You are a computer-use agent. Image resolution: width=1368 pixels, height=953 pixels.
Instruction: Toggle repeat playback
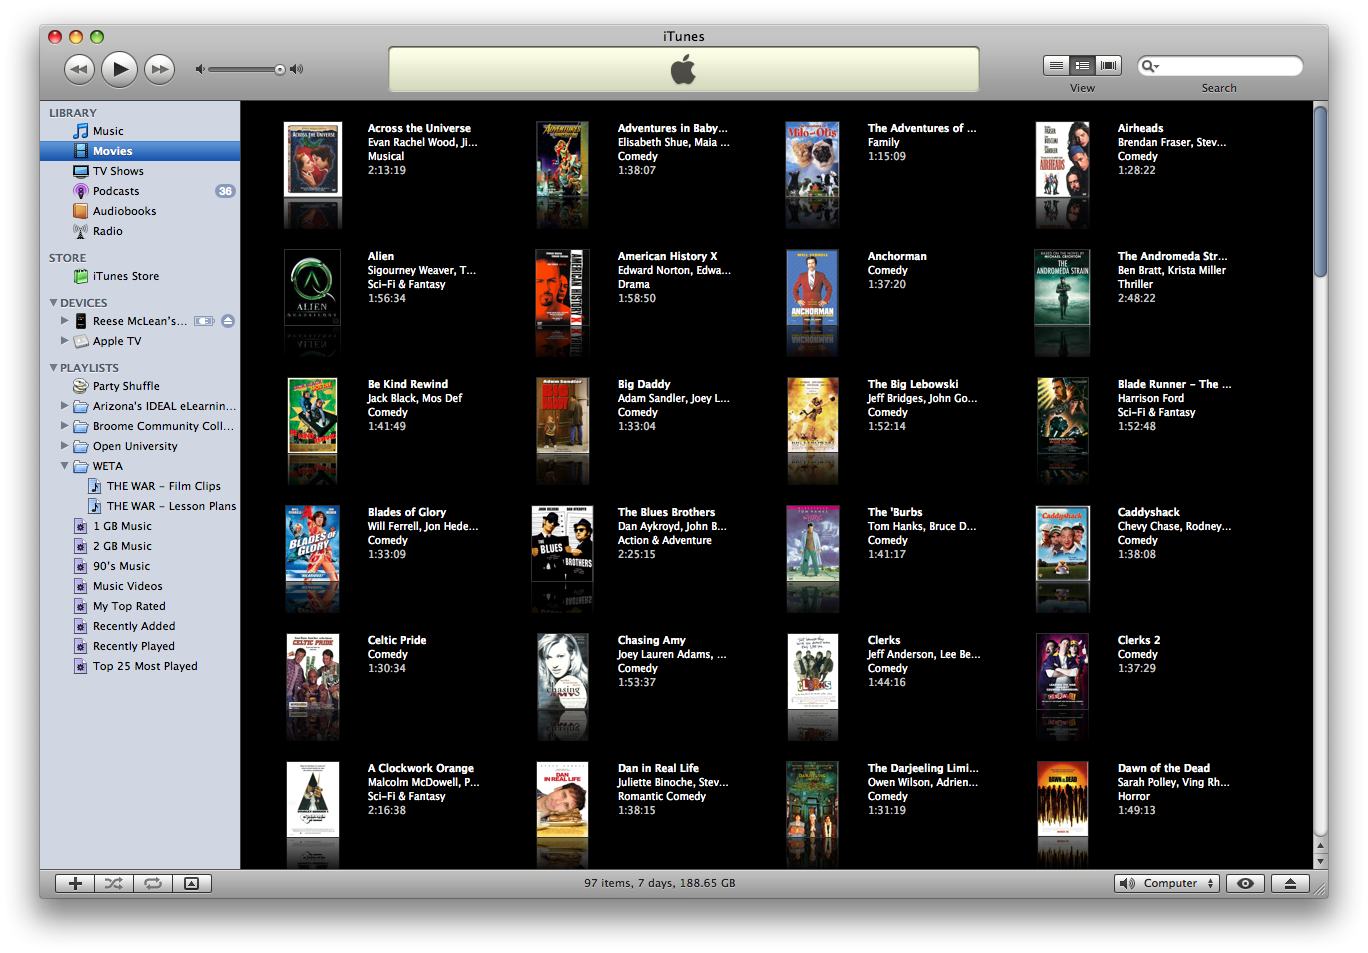pyautogui.click(x=153, y=883)
